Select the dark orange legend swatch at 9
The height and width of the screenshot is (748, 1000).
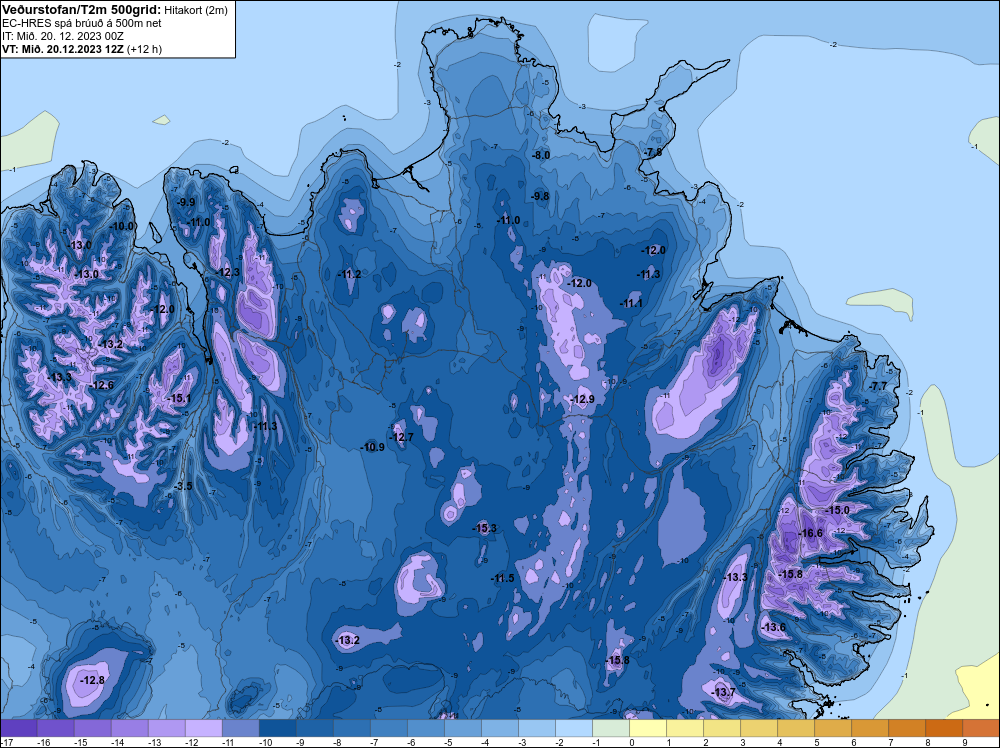pos(981,728)
